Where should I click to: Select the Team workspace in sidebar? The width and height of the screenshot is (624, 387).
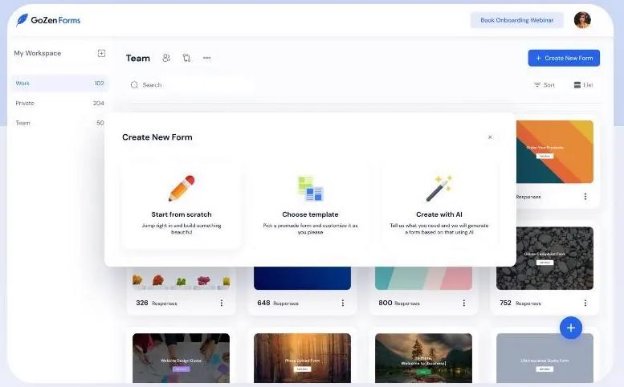point(60,123)
